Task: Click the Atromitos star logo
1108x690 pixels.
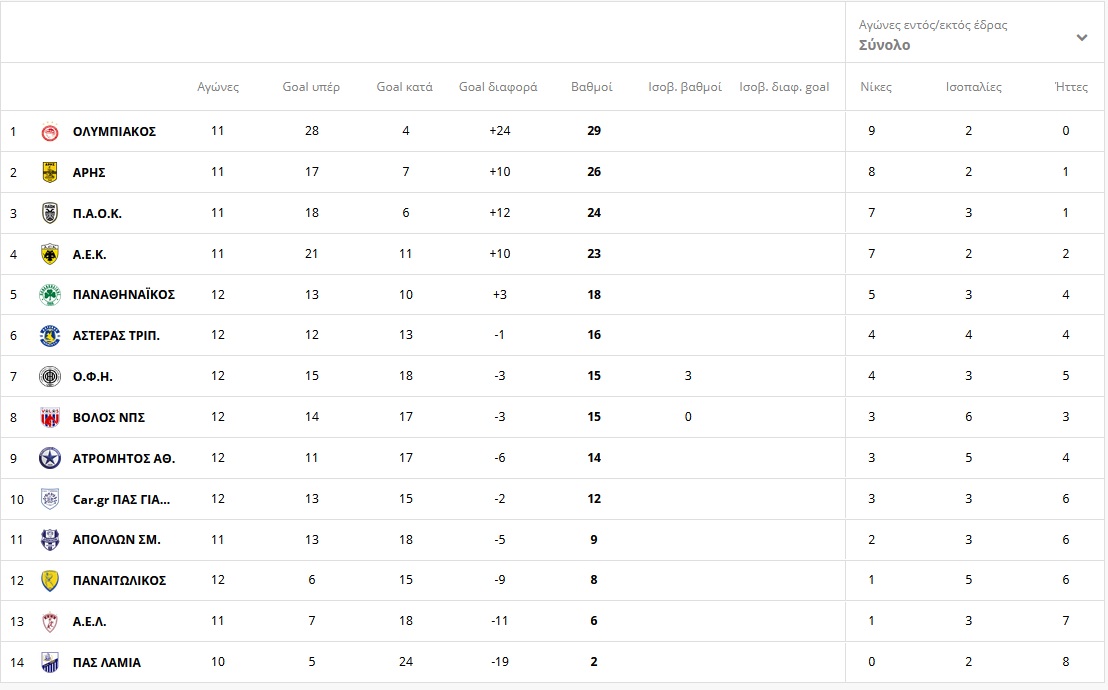Action: click(x=49, y=458)
